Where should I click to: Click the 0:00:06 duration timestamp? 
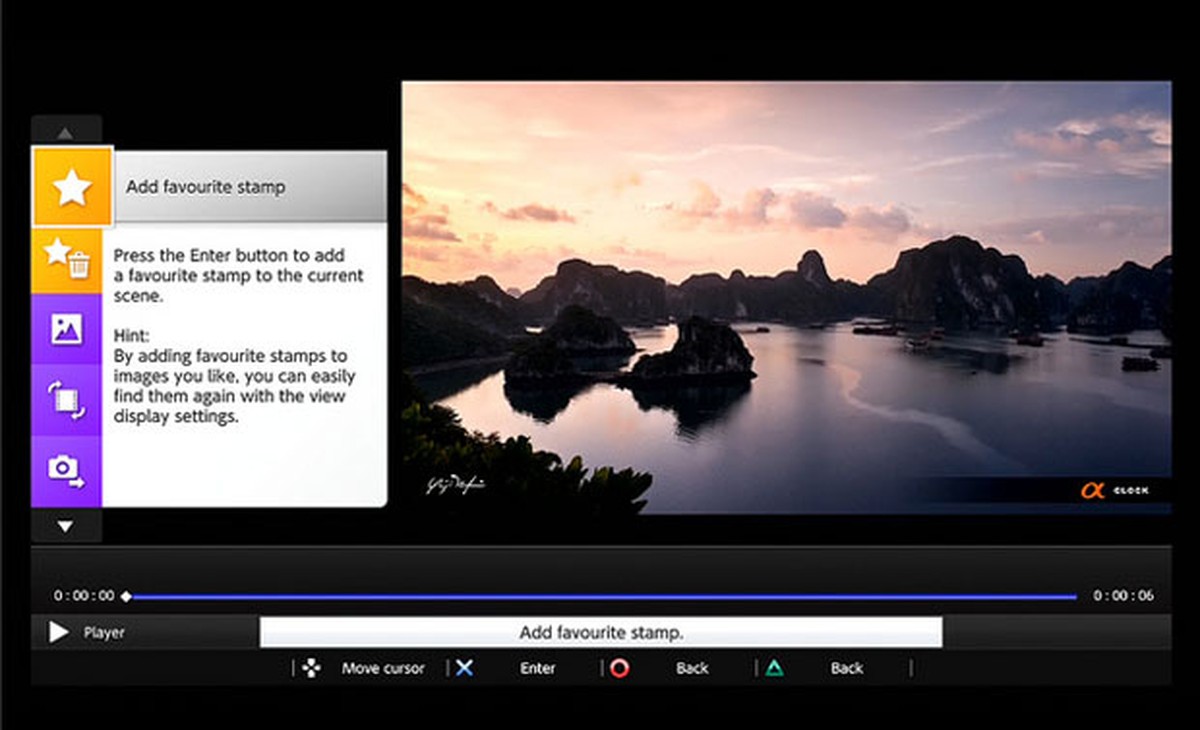1120,595
